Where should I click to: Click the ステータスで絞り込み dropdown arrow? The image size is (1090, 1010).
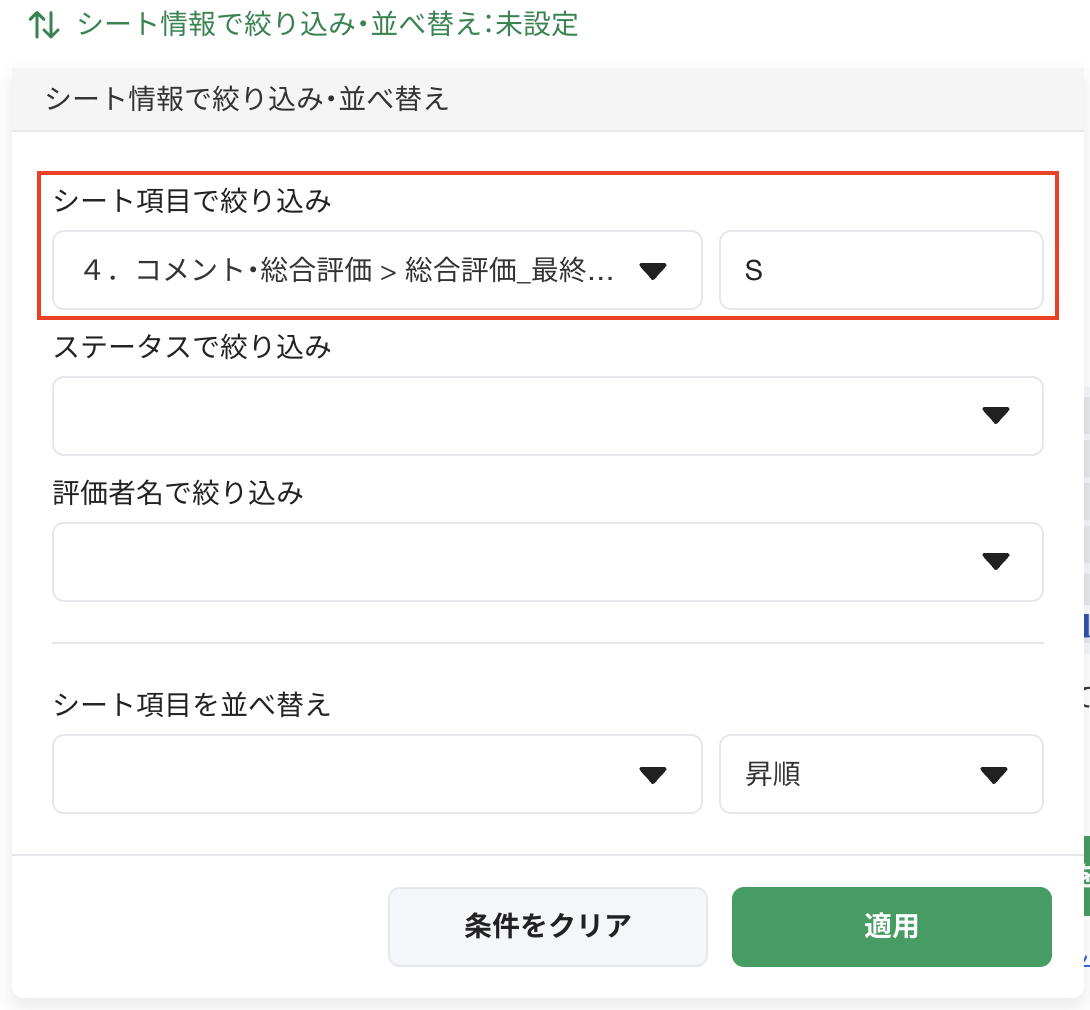[x=995, y=416]
